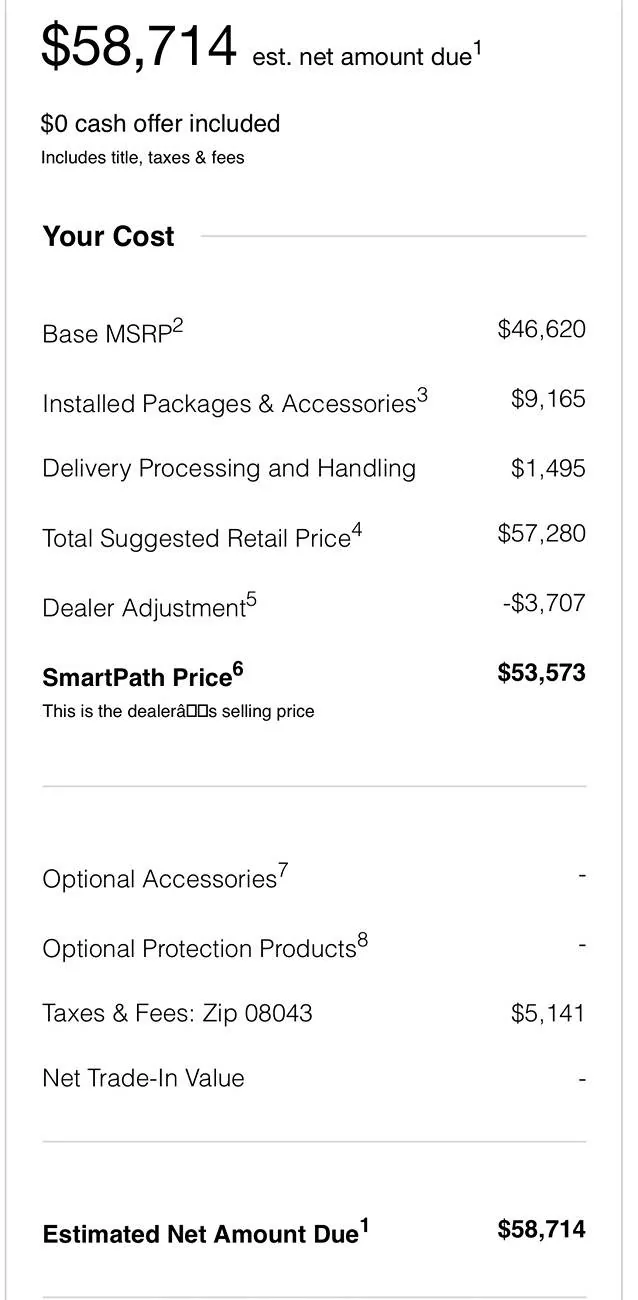Open footnote 2 next to Base MSRP

(178, 325)
